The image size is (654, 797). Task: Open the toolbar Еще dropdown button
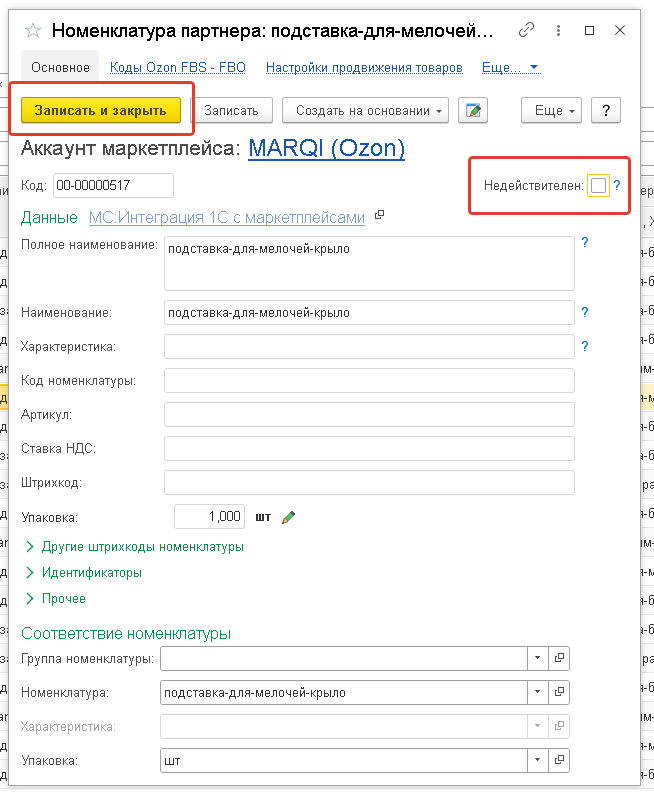coord(551,110)
